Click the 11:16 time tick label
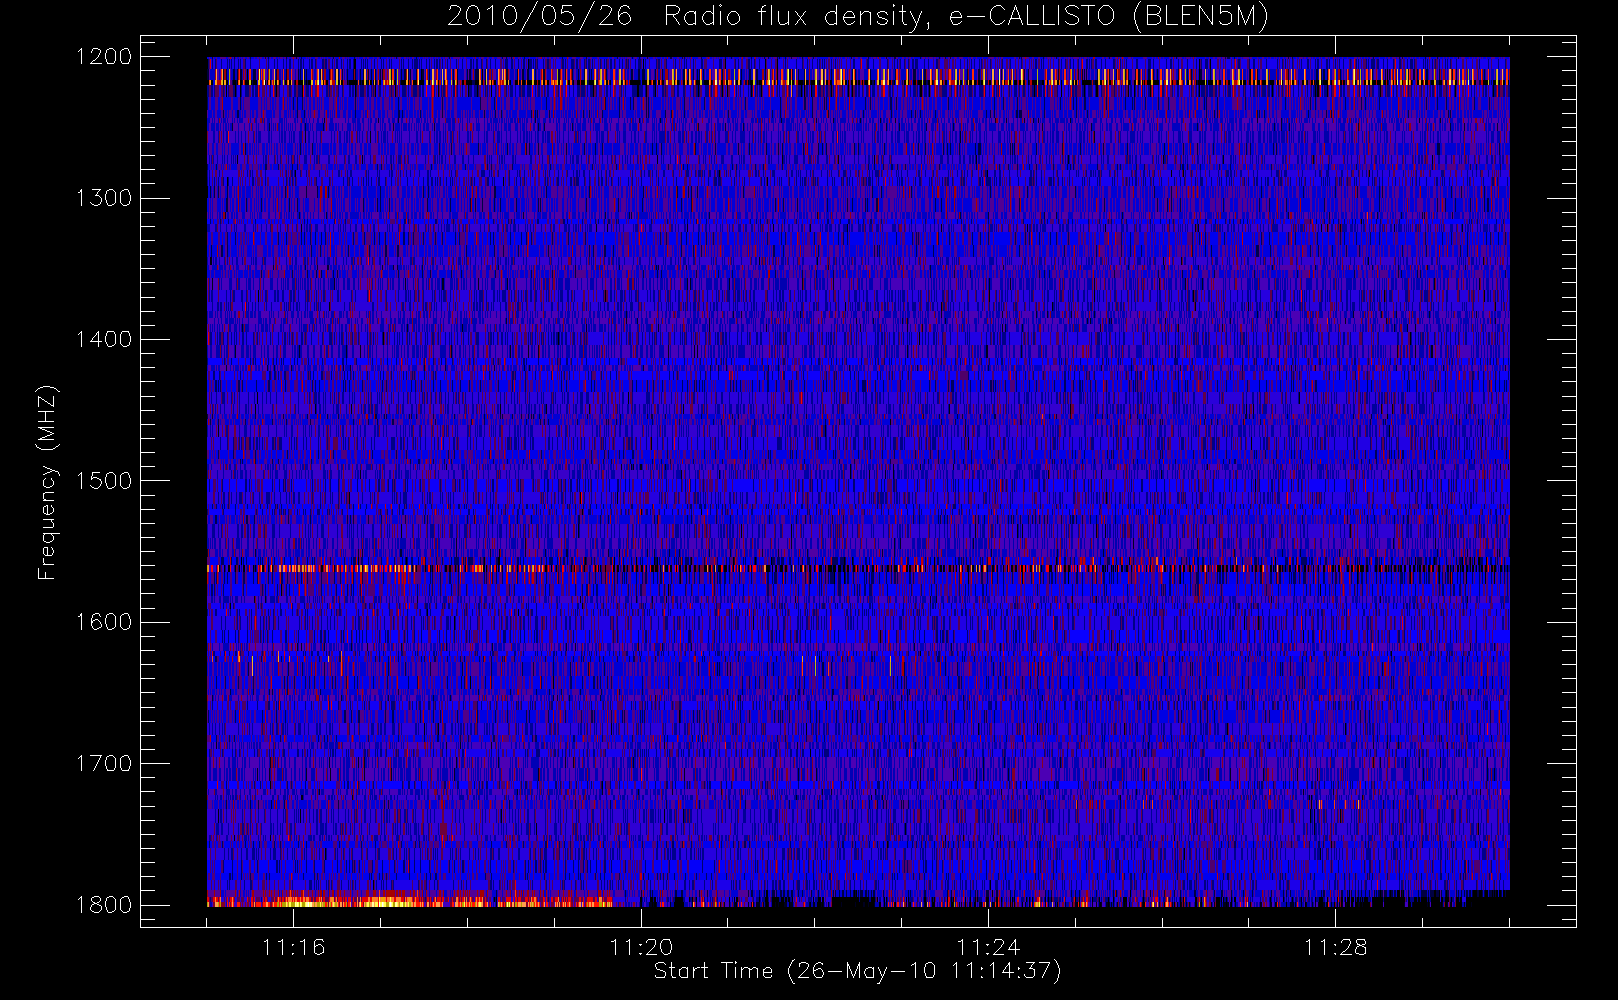 (294, 947)
